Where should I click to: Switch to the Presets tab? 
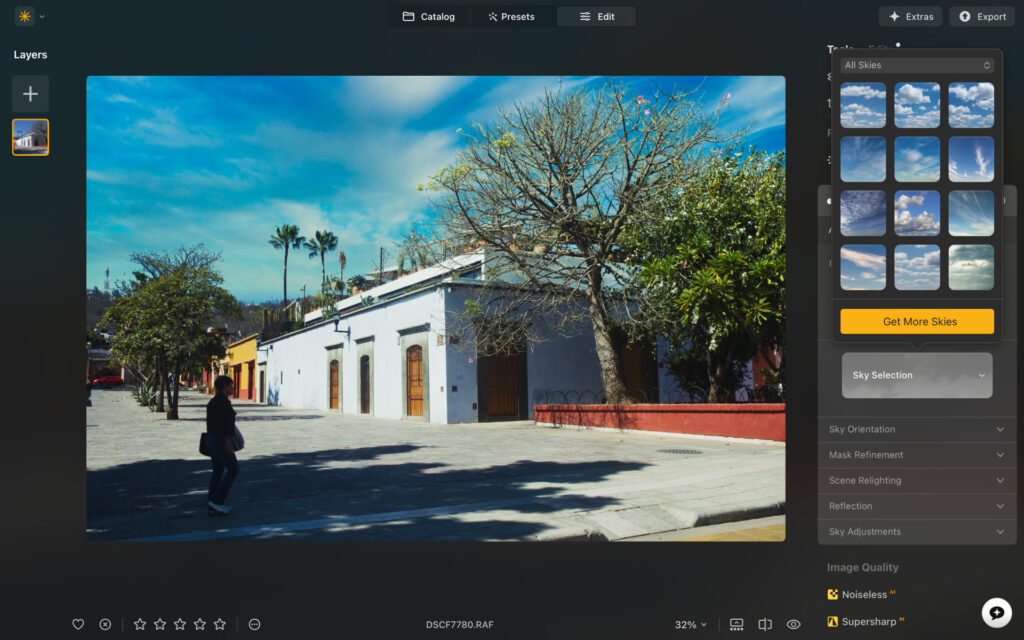pos(513,16)
